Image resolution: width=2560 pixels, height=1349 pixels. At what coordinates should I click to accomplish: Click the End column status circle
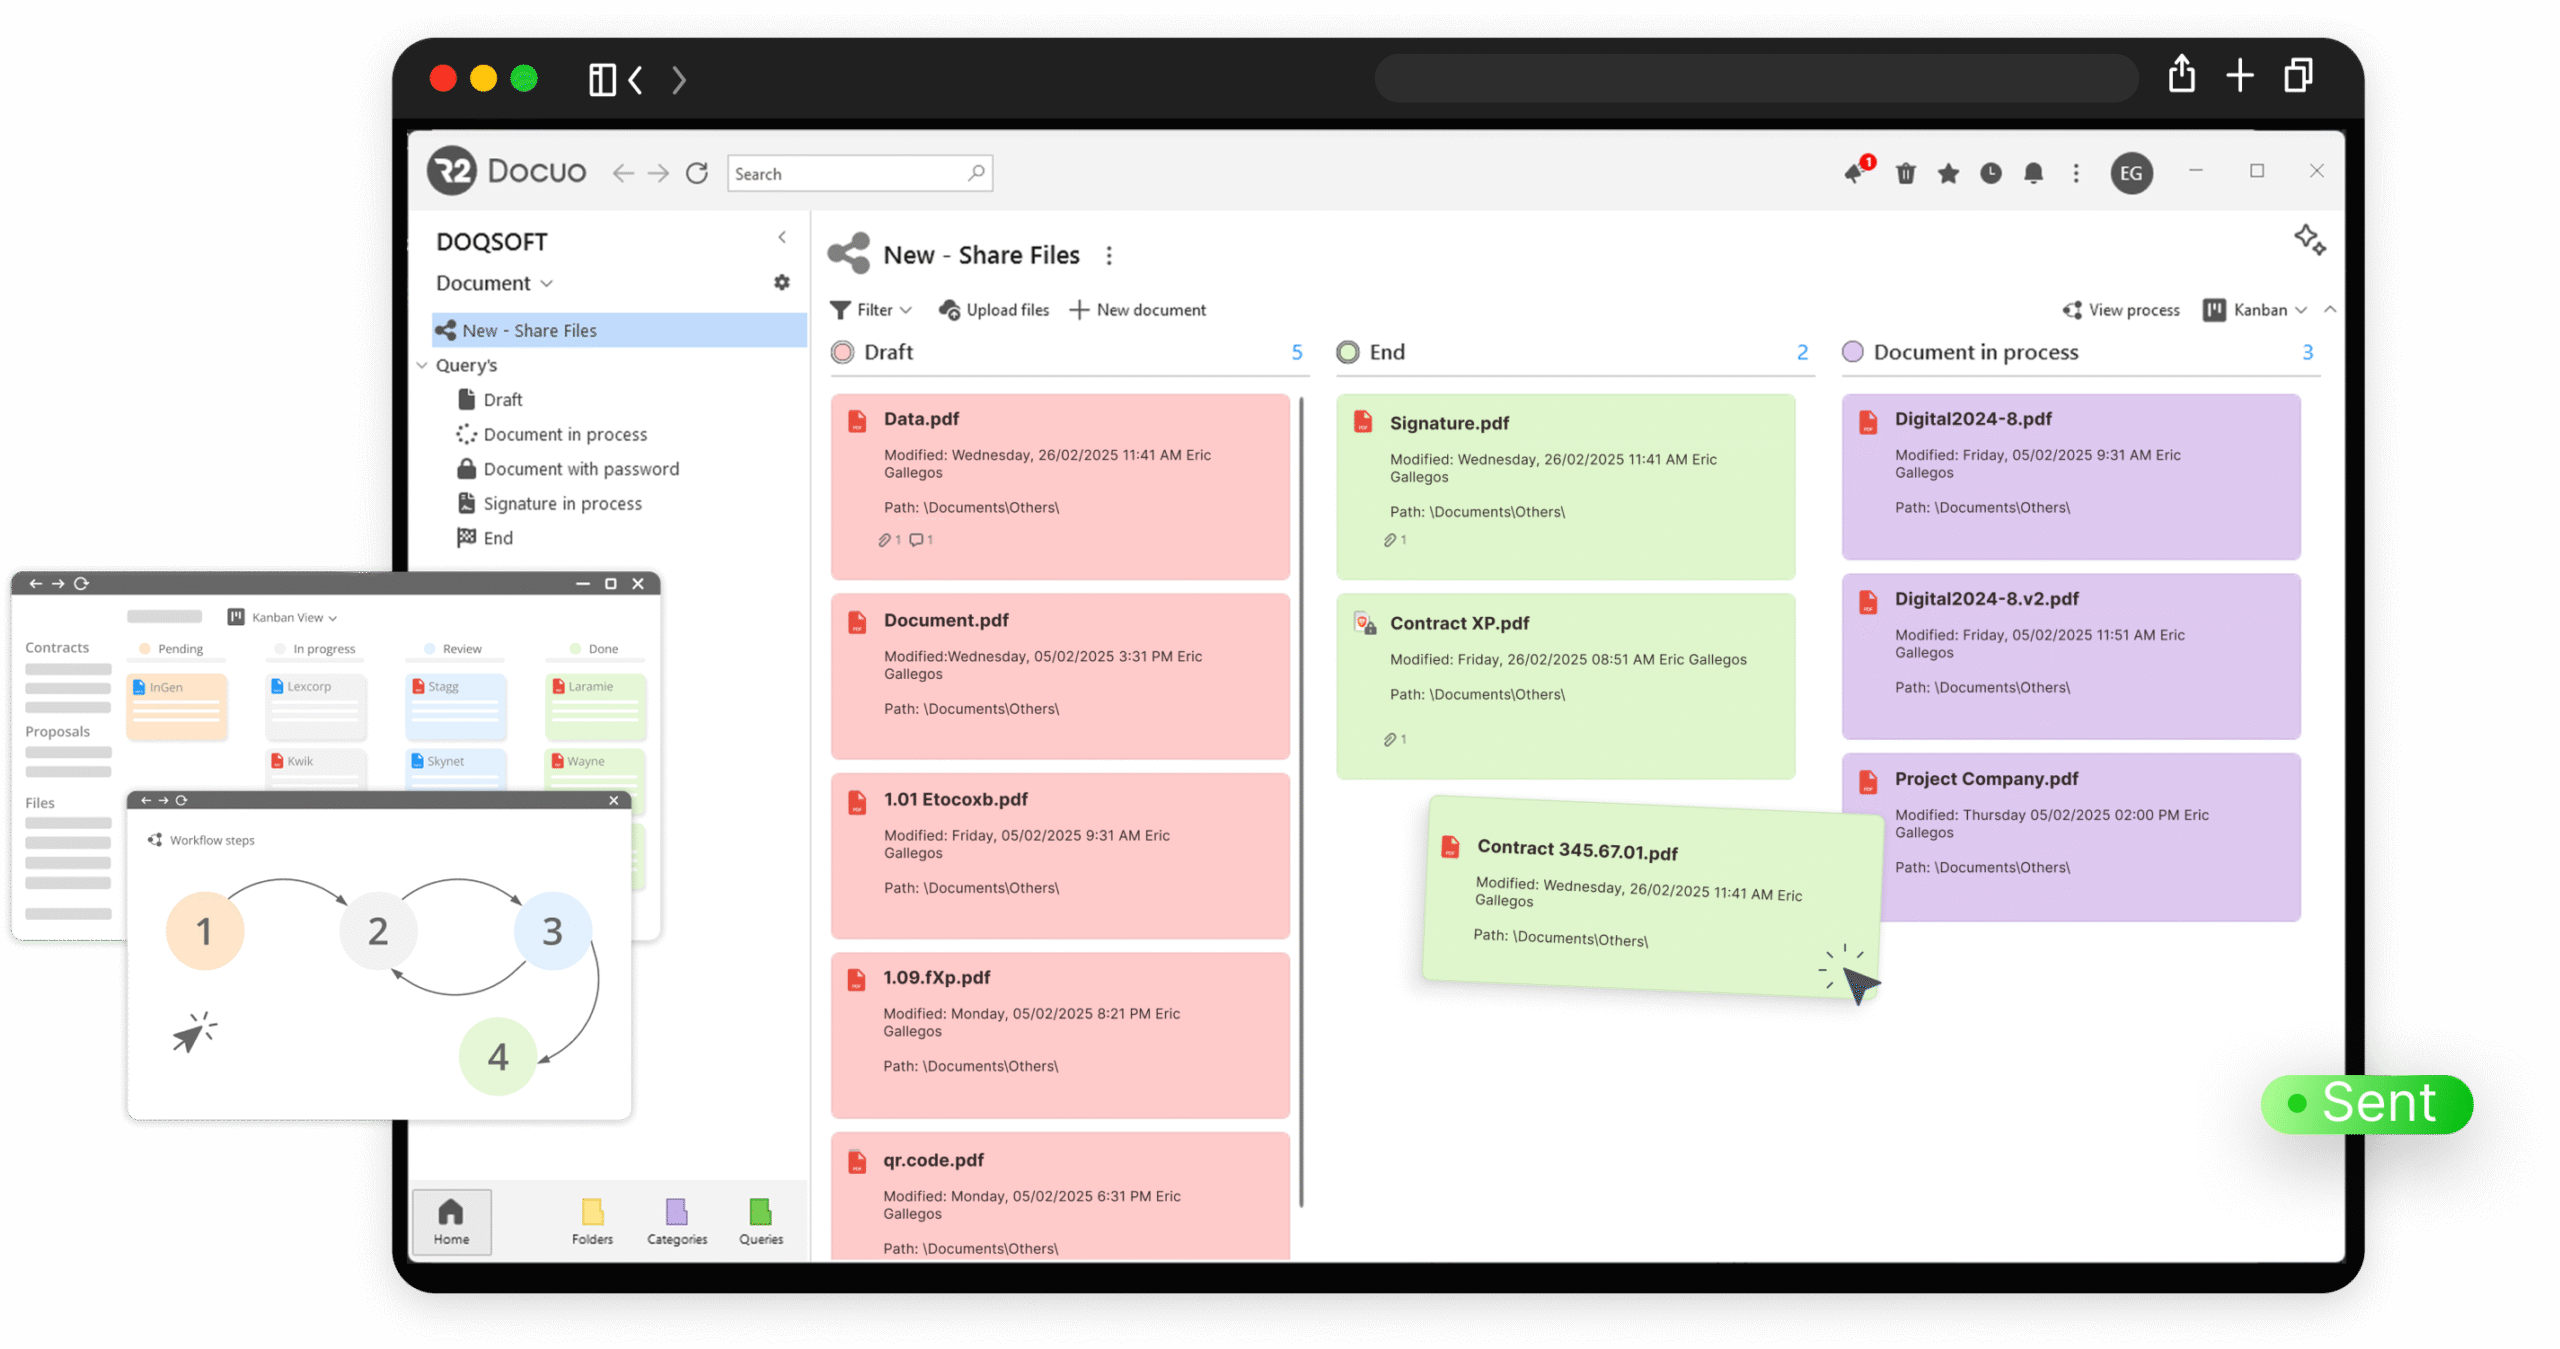coord(1348,352)
